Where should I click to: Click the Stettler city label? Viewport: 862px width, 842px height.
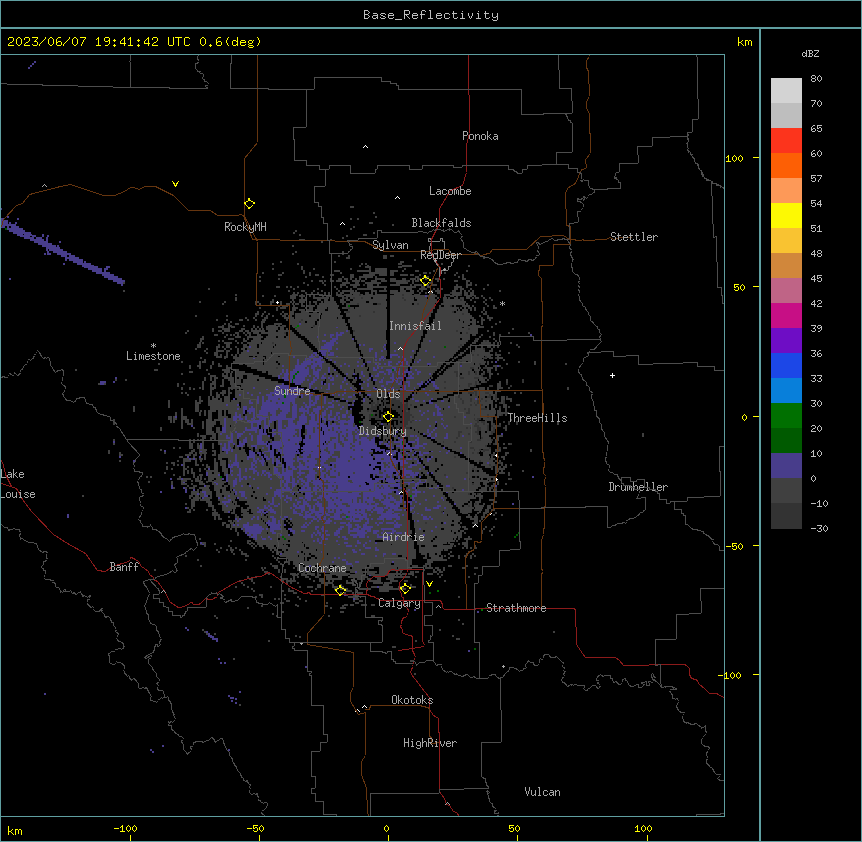click(634, 237)
